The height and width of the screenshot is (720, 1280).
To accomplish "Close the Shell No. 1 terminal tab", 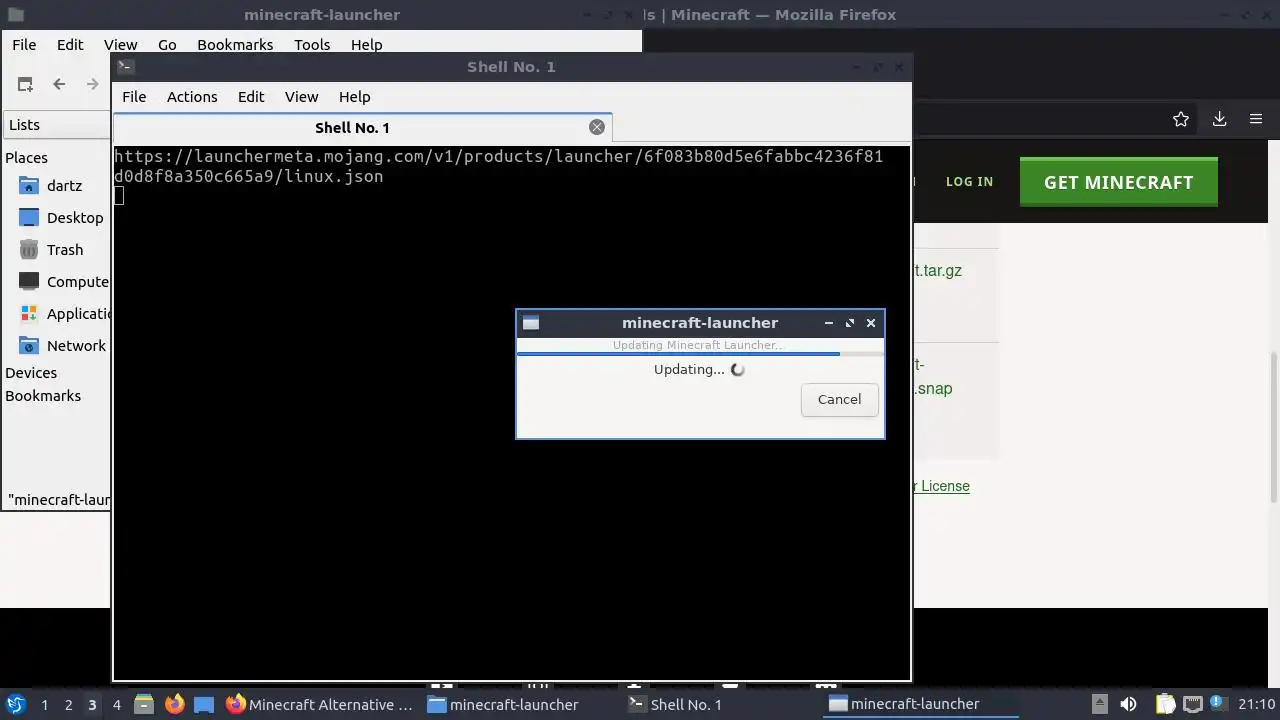I will (x=597, y=127).
